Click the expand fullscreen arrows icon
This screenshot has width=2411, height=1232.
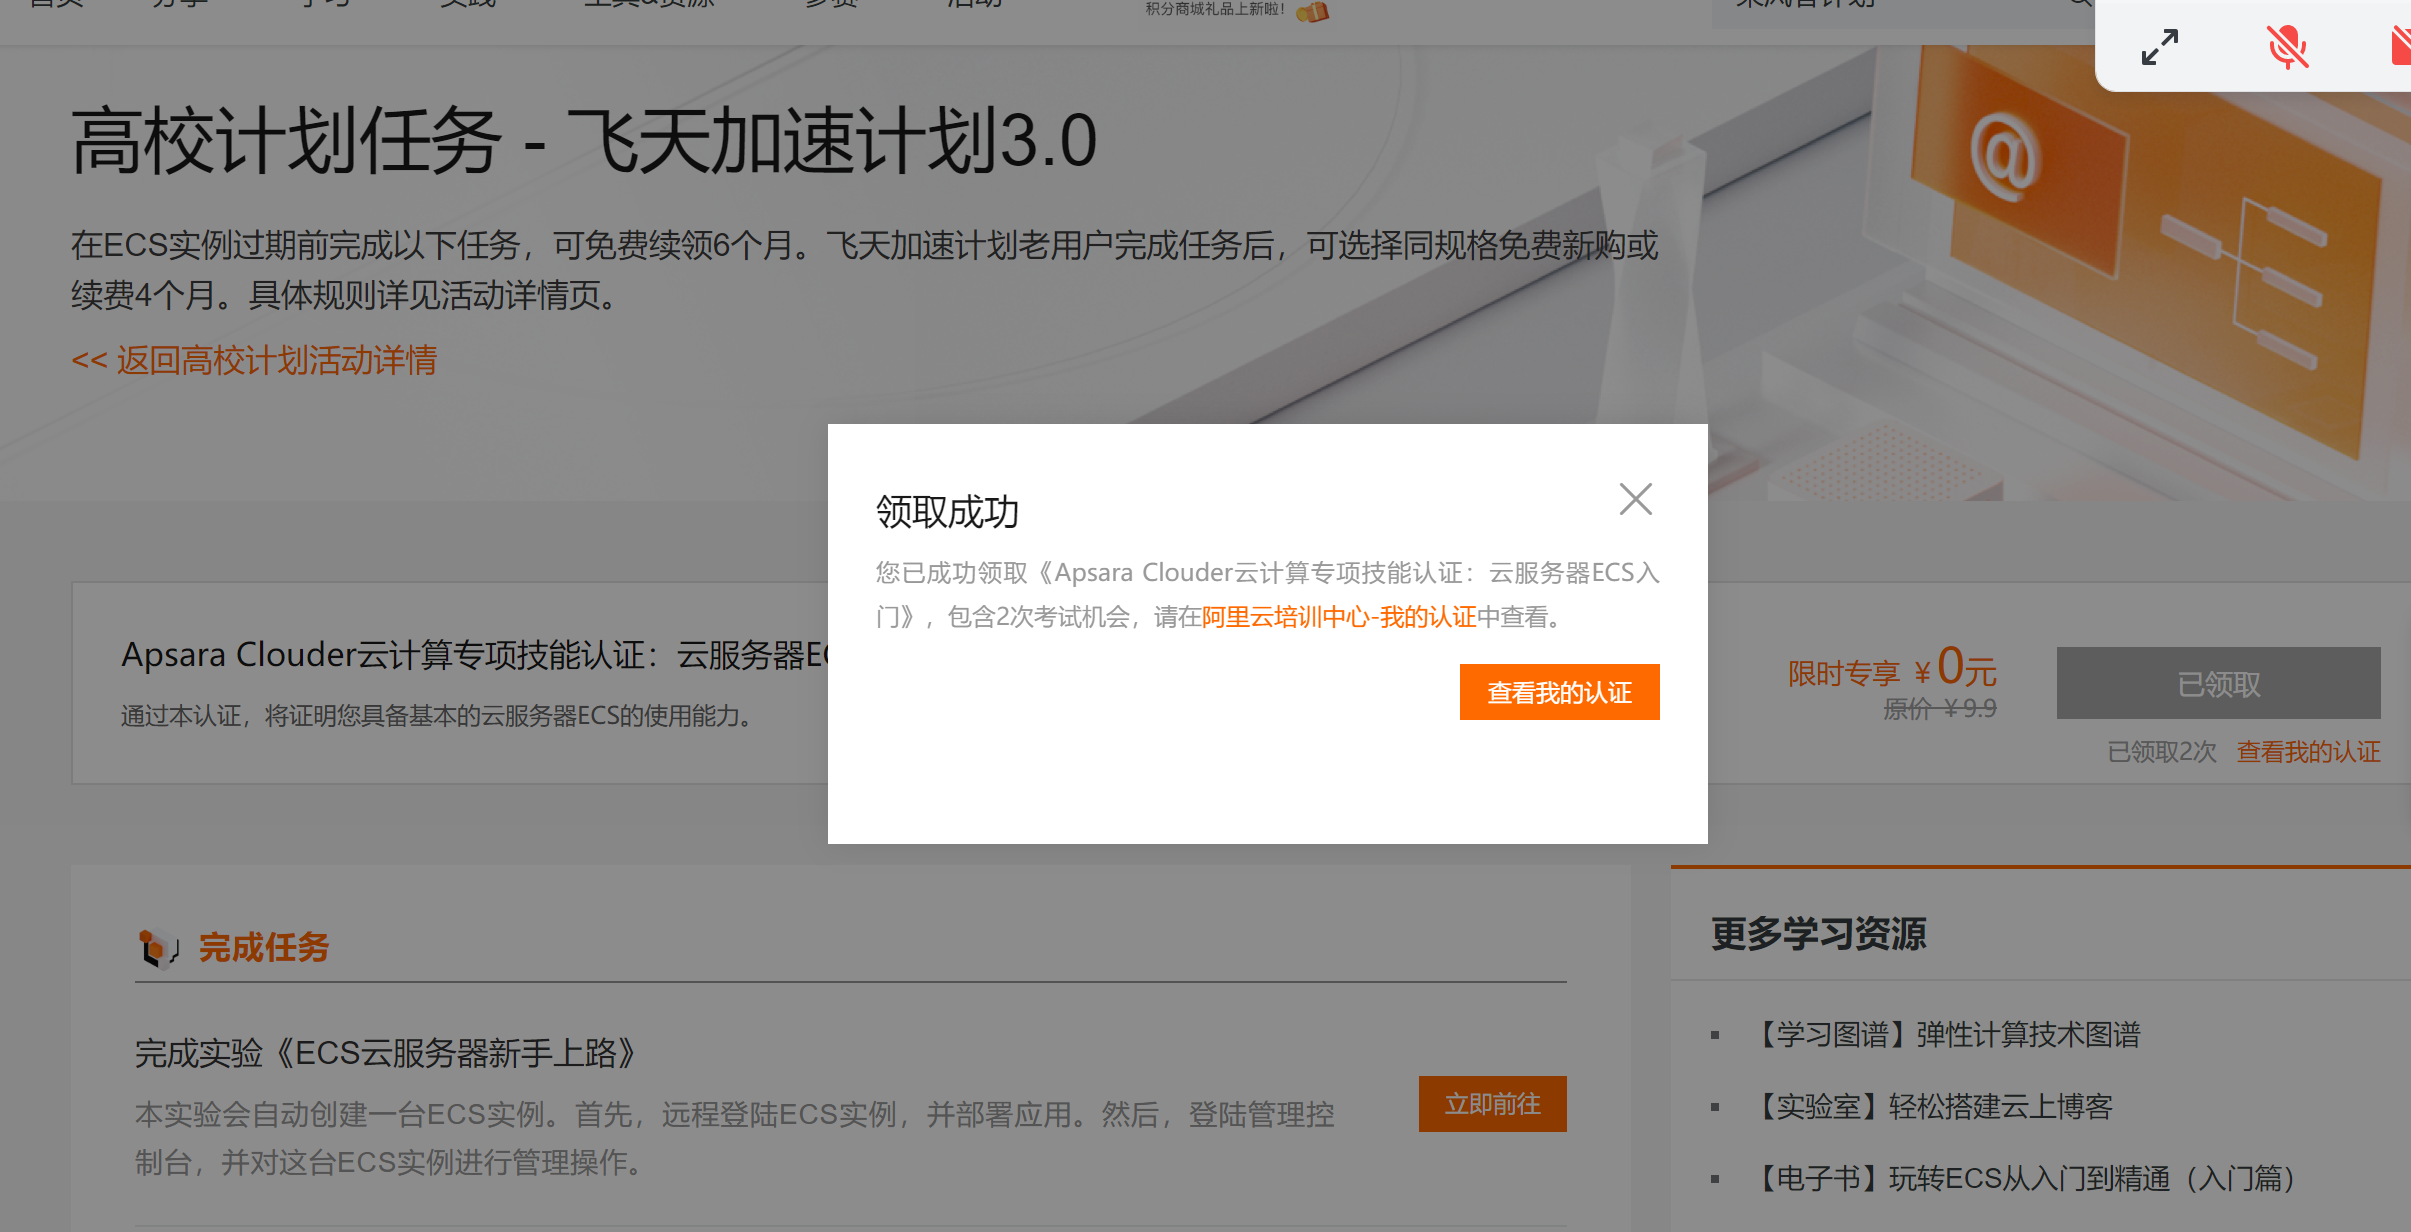(2159, 47)
